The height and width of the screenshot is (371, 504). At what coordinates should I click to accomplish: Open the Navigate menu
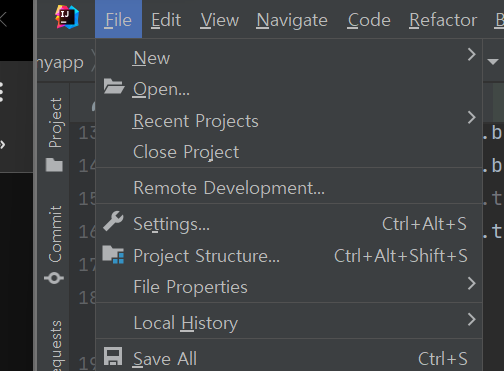(x=292, y=20)
